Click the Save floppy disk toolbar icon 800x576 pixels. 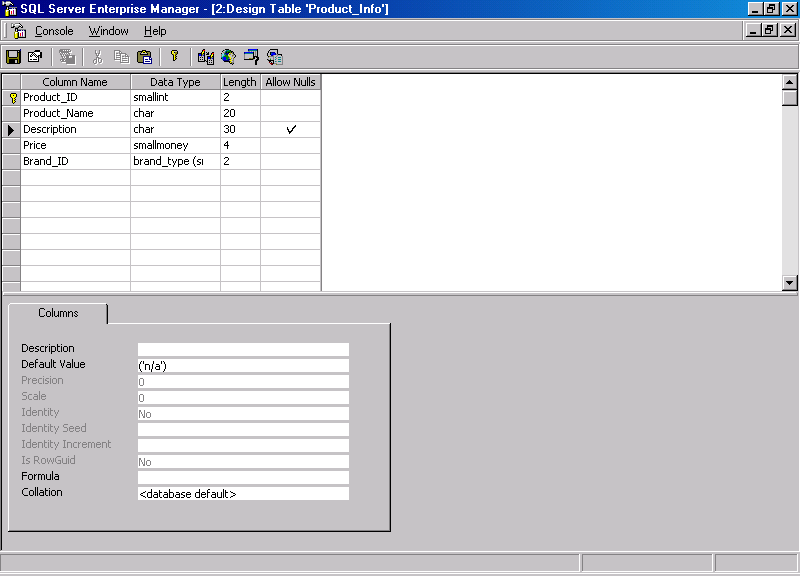13,57
